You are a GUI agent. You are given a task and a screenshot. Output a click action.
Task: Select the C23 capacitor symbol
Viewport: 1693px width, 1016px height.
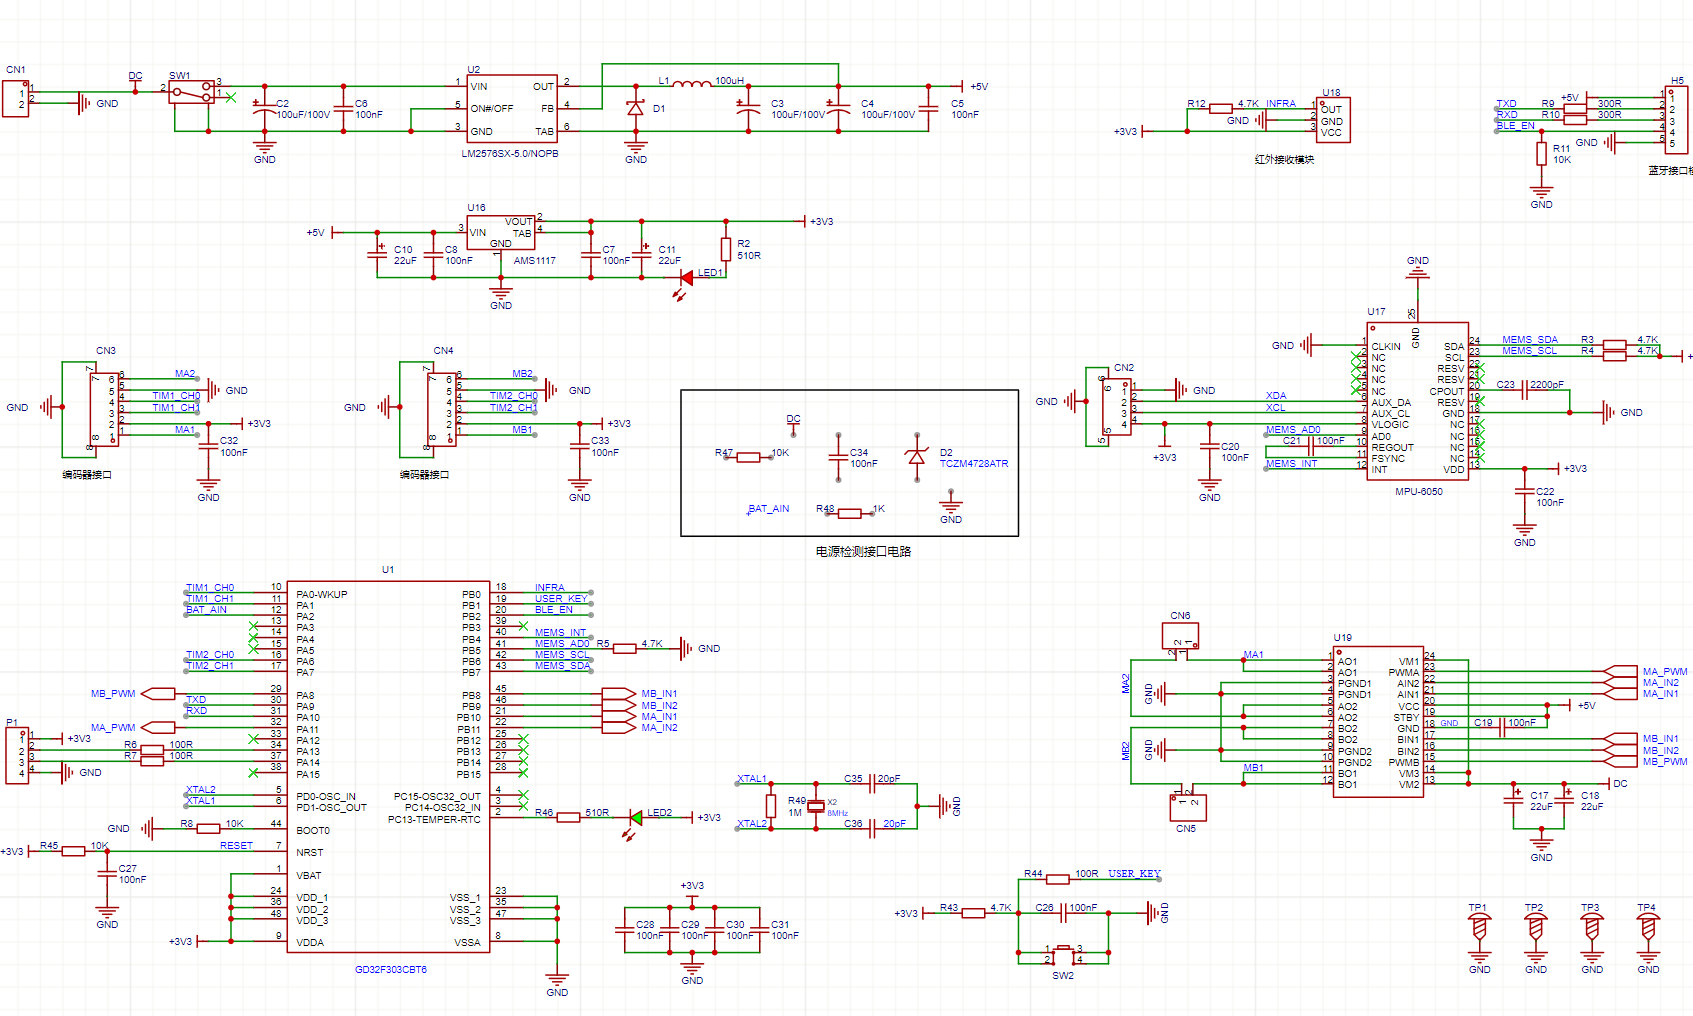(x=1525, y=391)
